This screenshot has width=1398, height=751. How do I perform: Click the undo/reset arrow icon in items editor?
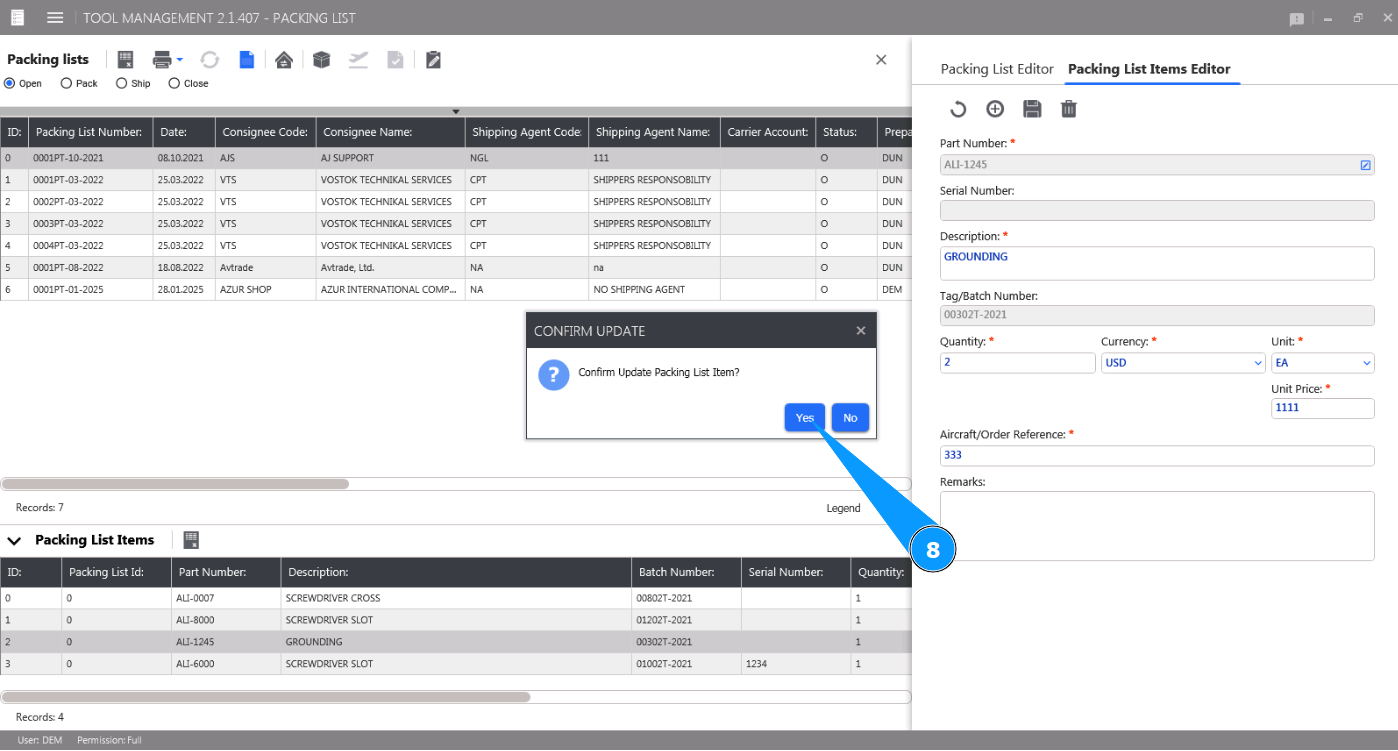point(958,109)
